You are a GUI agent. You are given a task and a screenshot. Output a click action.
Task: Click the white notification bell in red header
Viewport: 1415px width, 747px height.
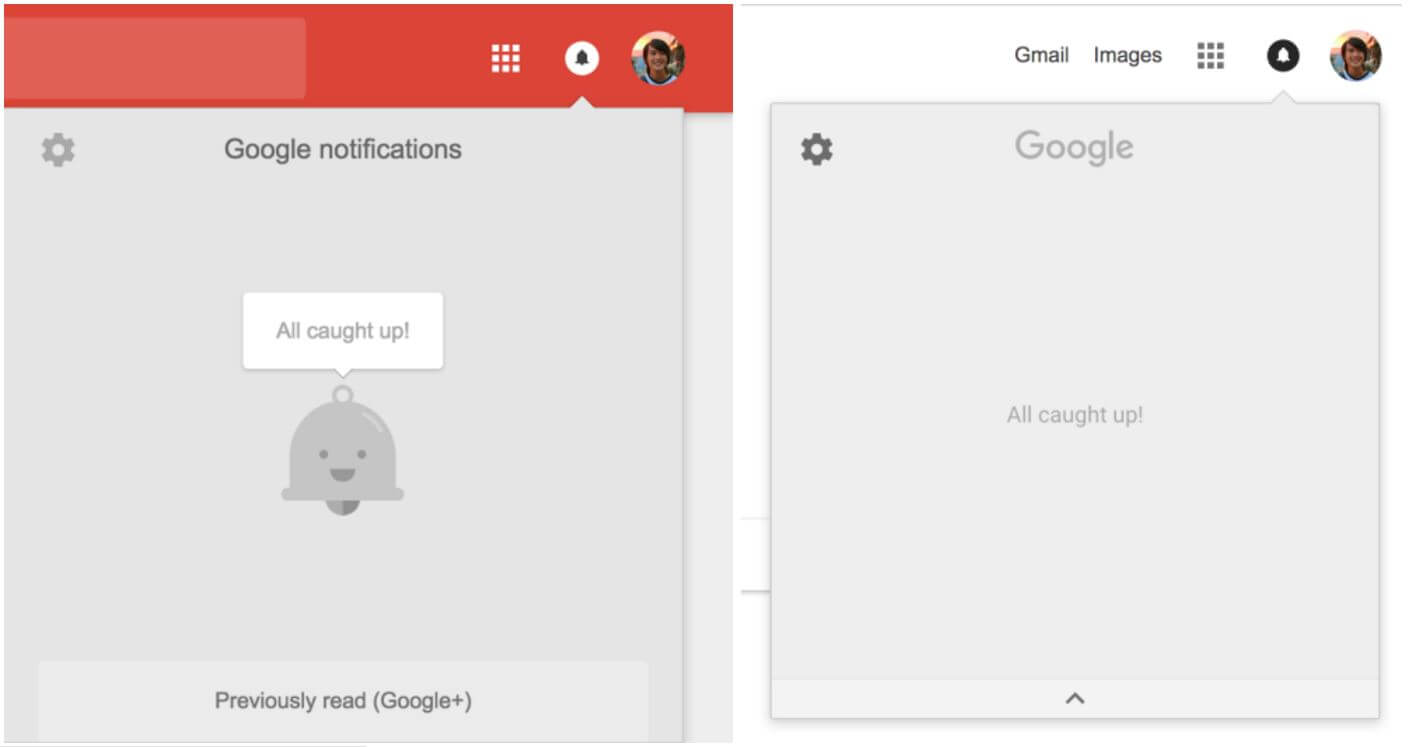click(582, 58)
